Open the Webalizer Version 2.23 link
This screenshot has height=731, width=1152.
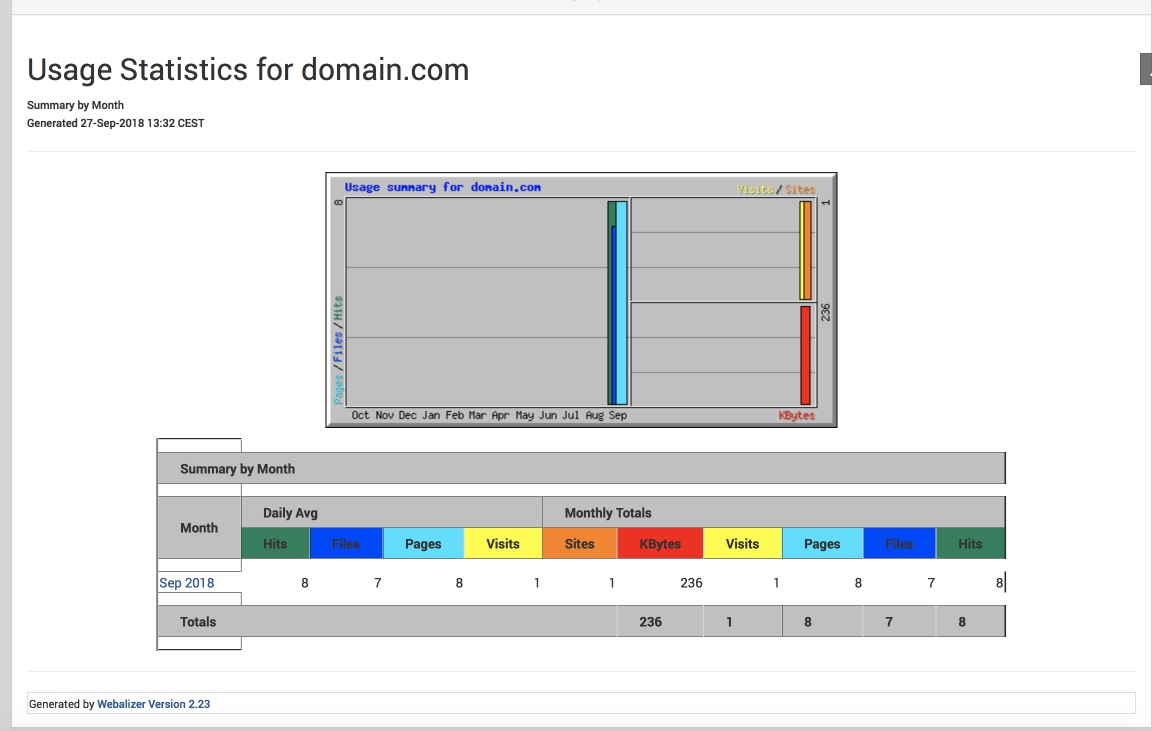153,704
